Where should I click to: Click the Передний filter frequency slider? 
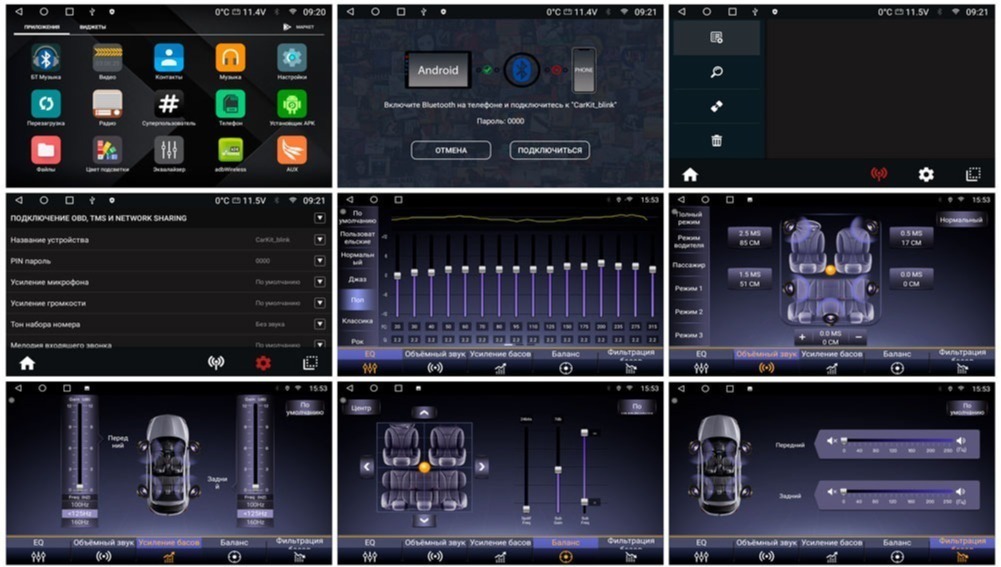coord(897,441)
